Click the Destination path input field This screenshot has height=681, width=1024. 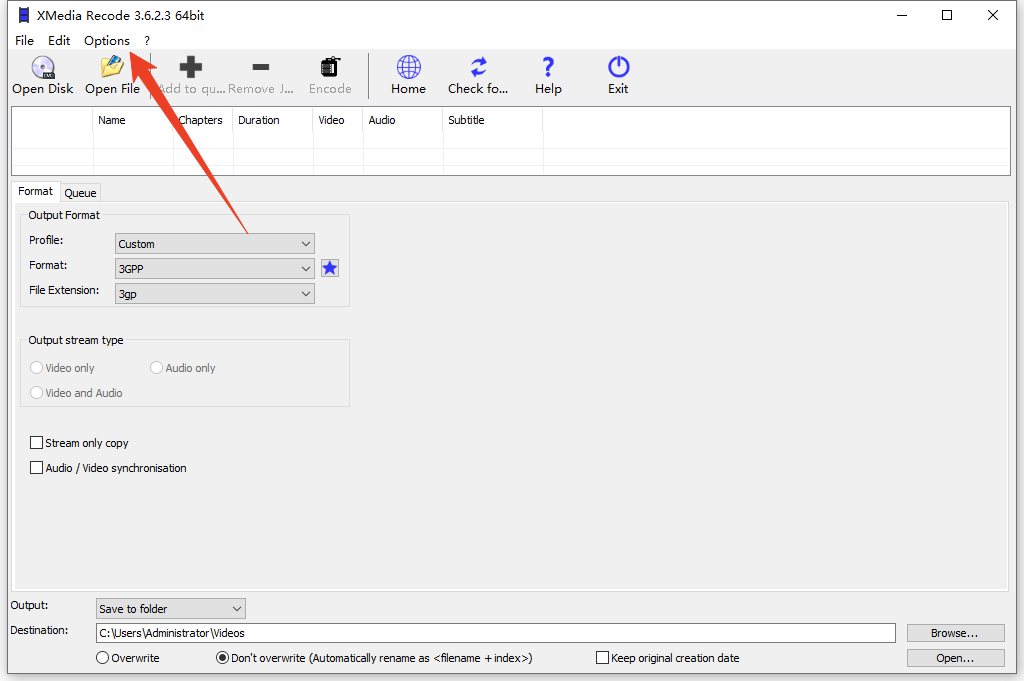pyautogui.click(x=495, y=633)
